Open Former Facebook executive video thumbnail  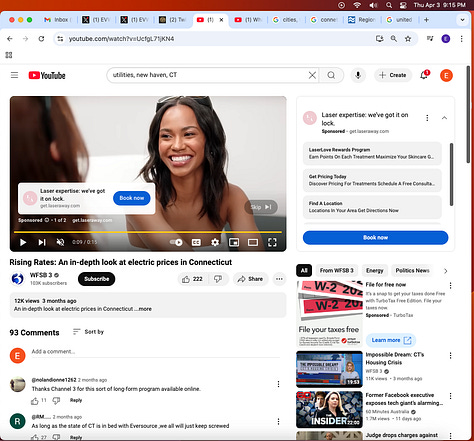(329, 410)
